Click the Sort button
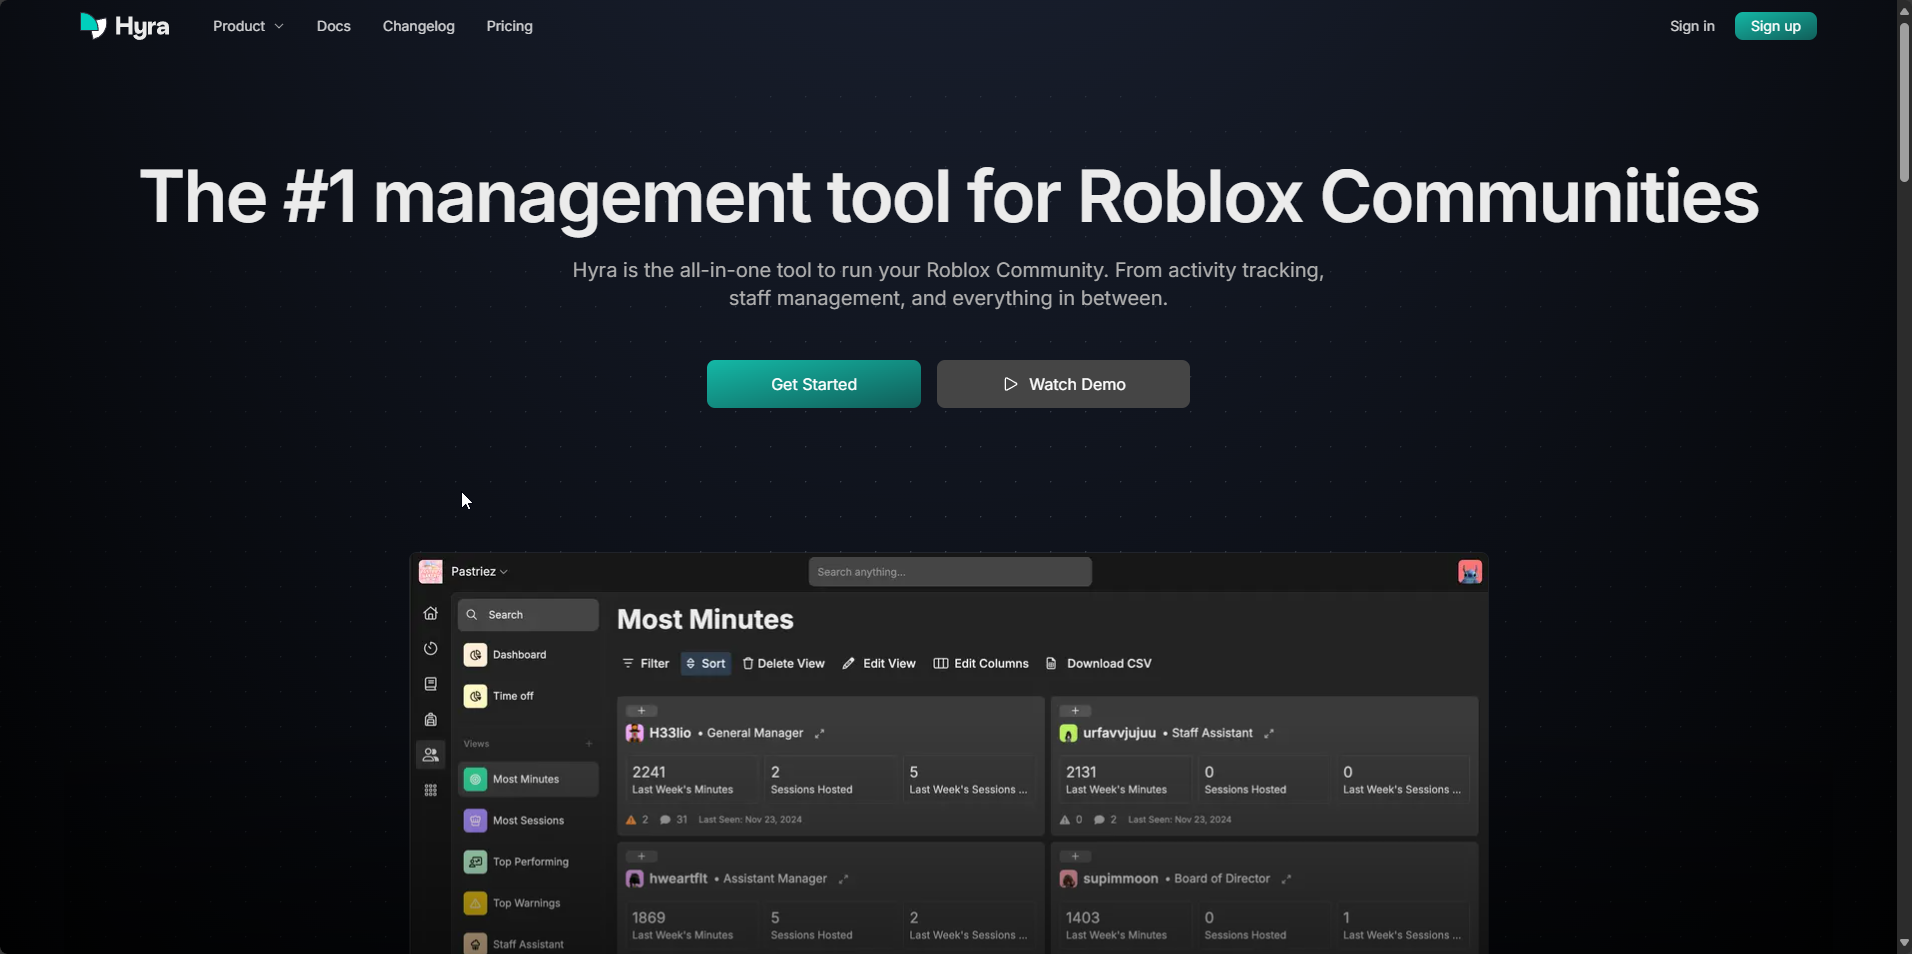The image size is (1912, 954). coord(706,664)
